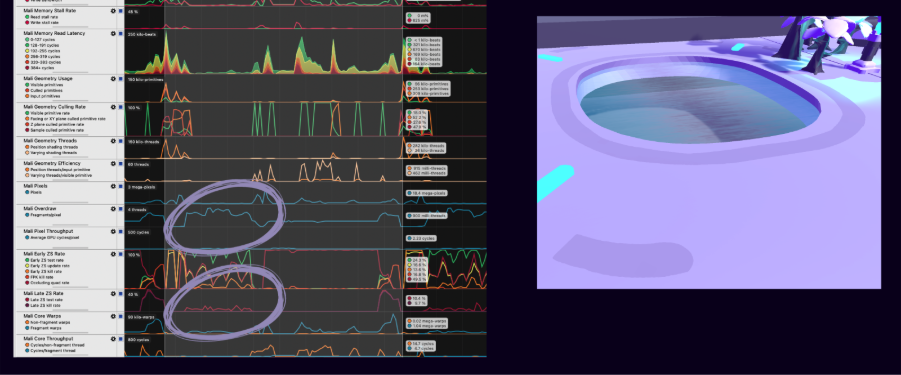Click green dot beside Read stall rate

click(27, 17)
